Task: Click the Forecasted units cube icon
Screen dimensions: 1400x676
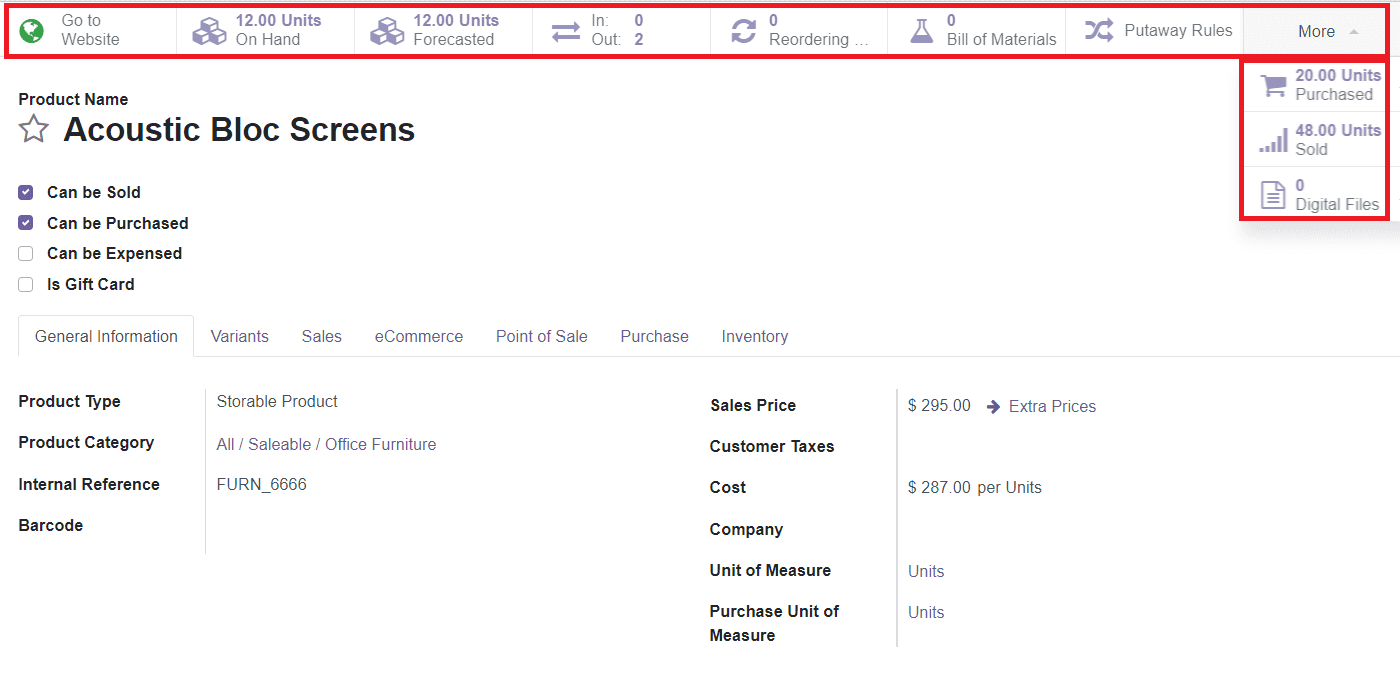Action: coord(387,30)
